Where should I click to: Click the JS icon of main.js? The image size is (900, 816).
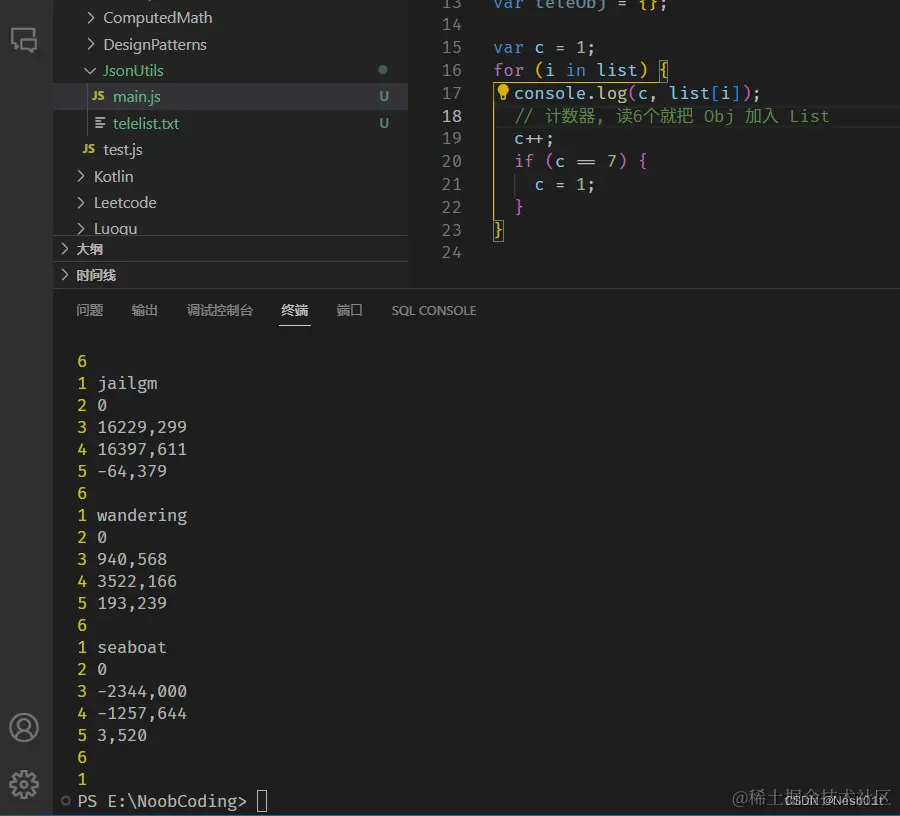coord(98,96)
